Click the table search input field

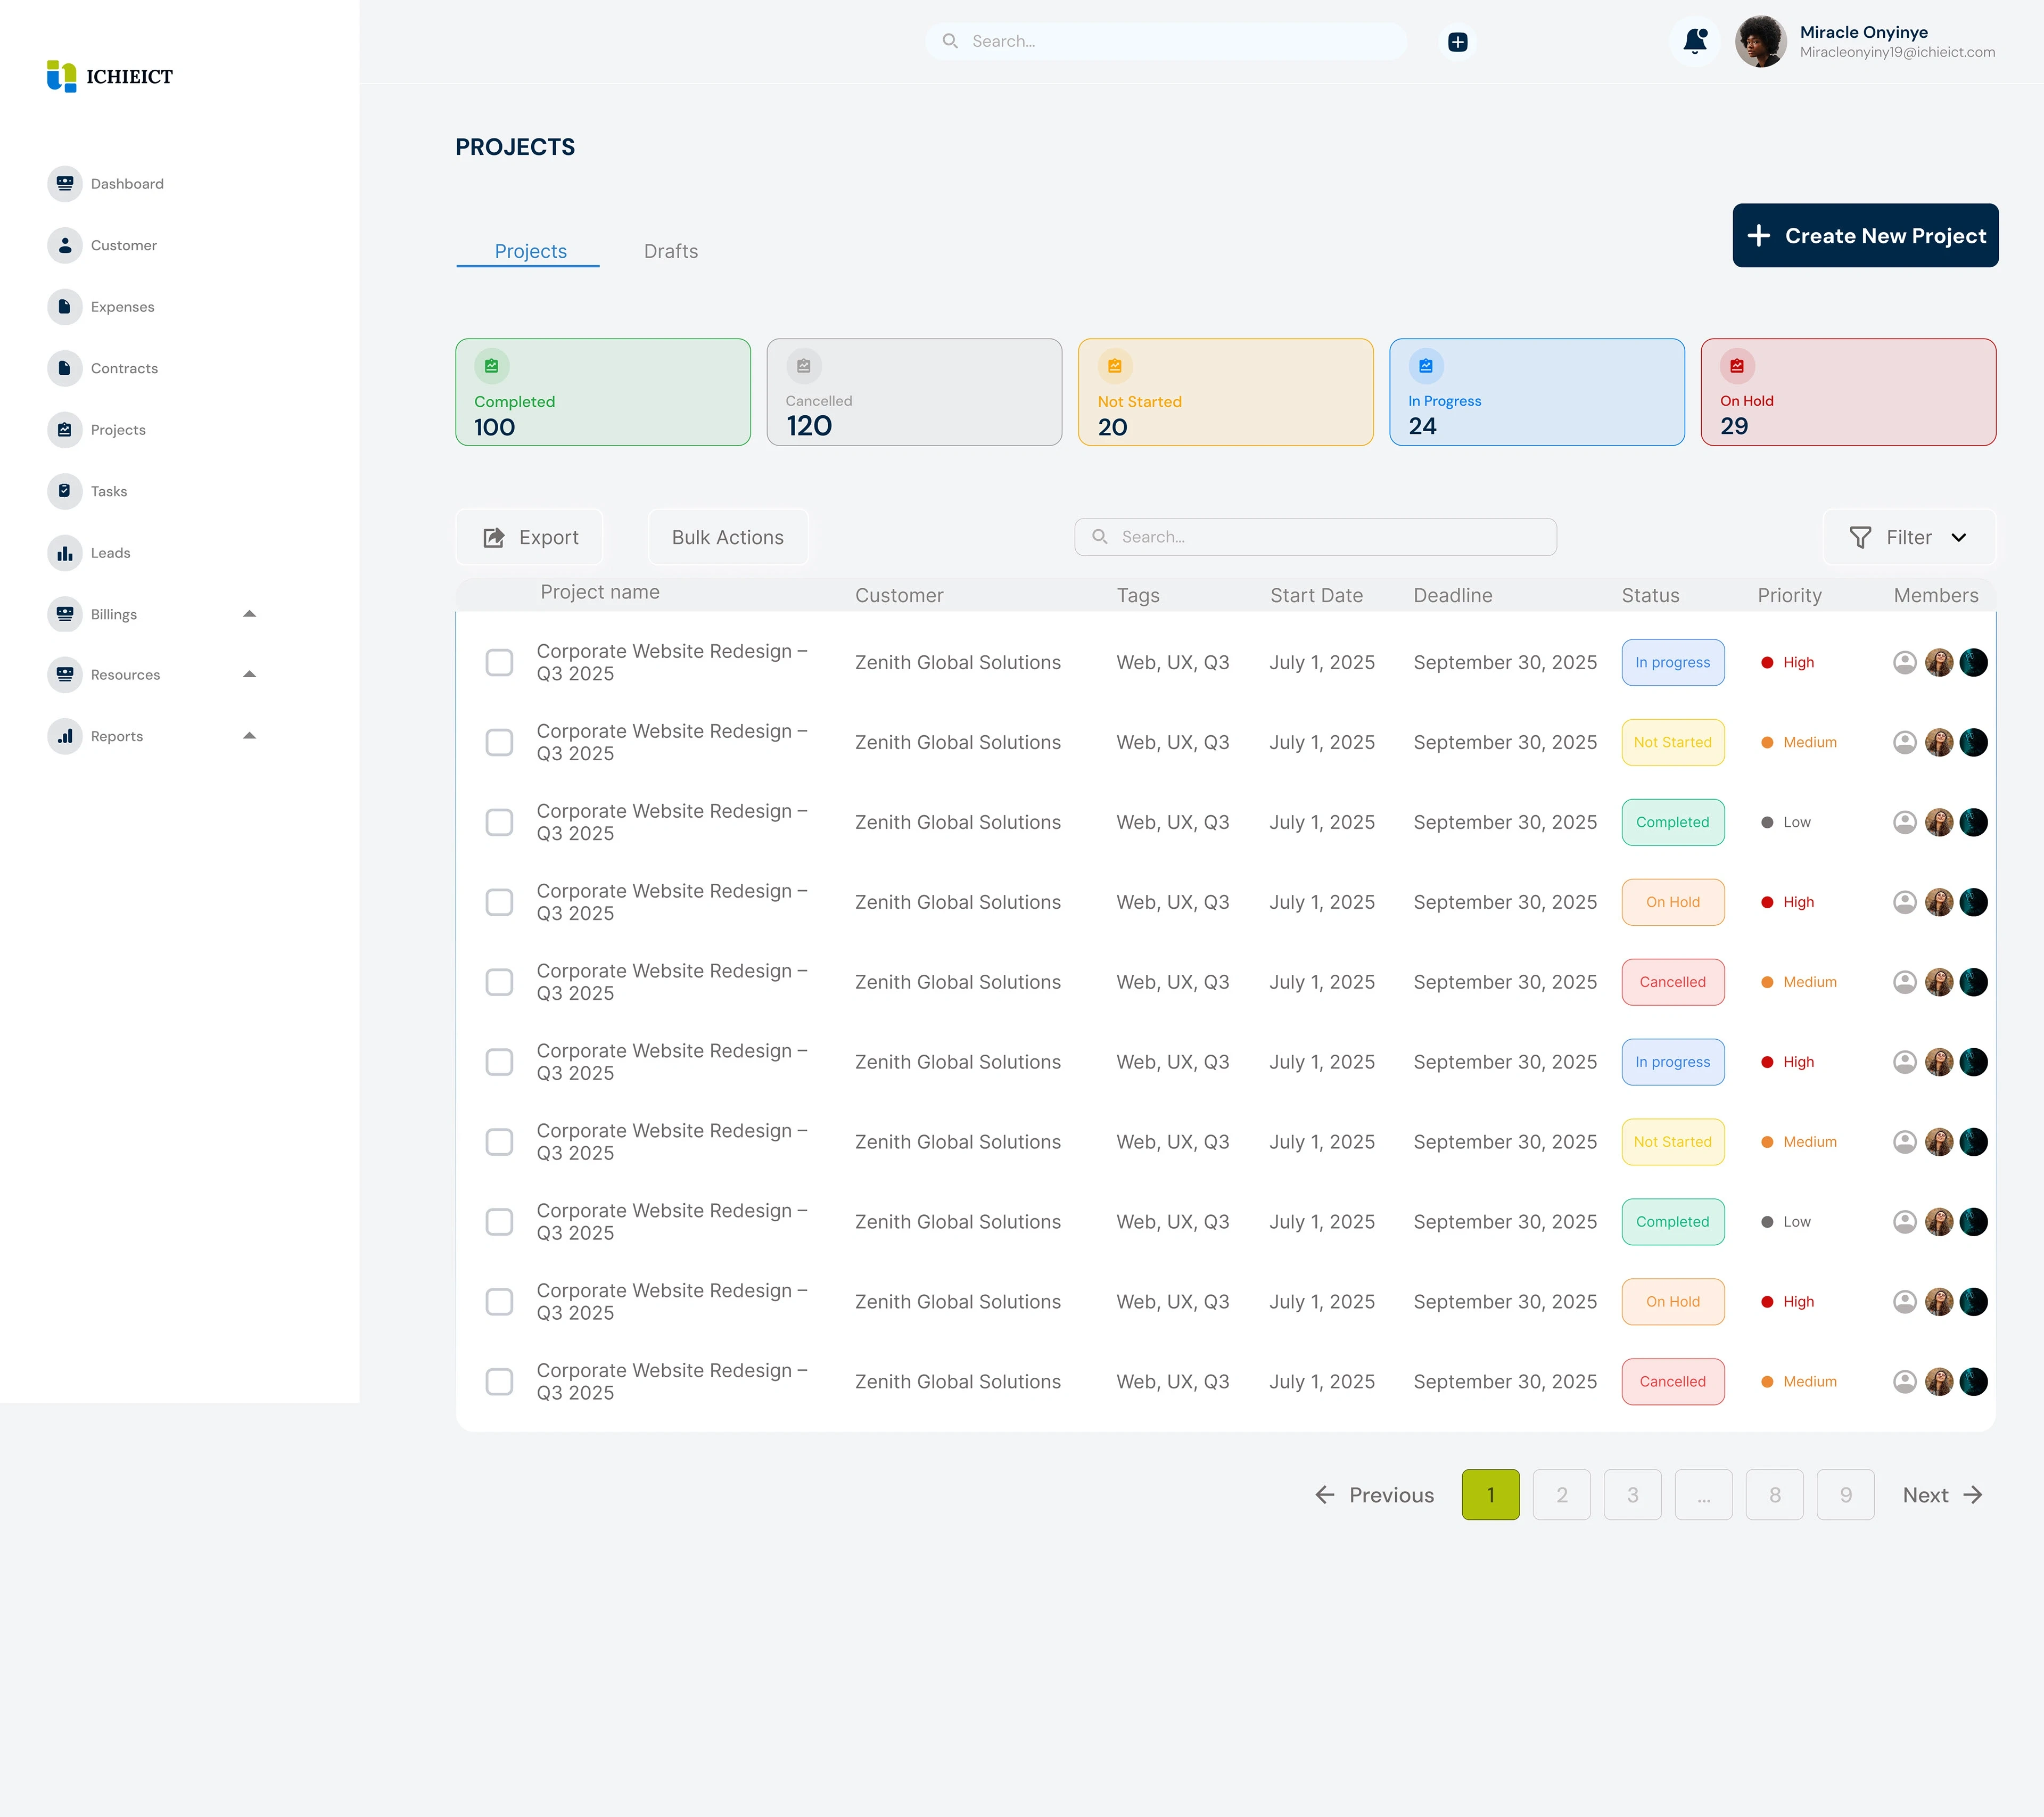pos(1315,537)
